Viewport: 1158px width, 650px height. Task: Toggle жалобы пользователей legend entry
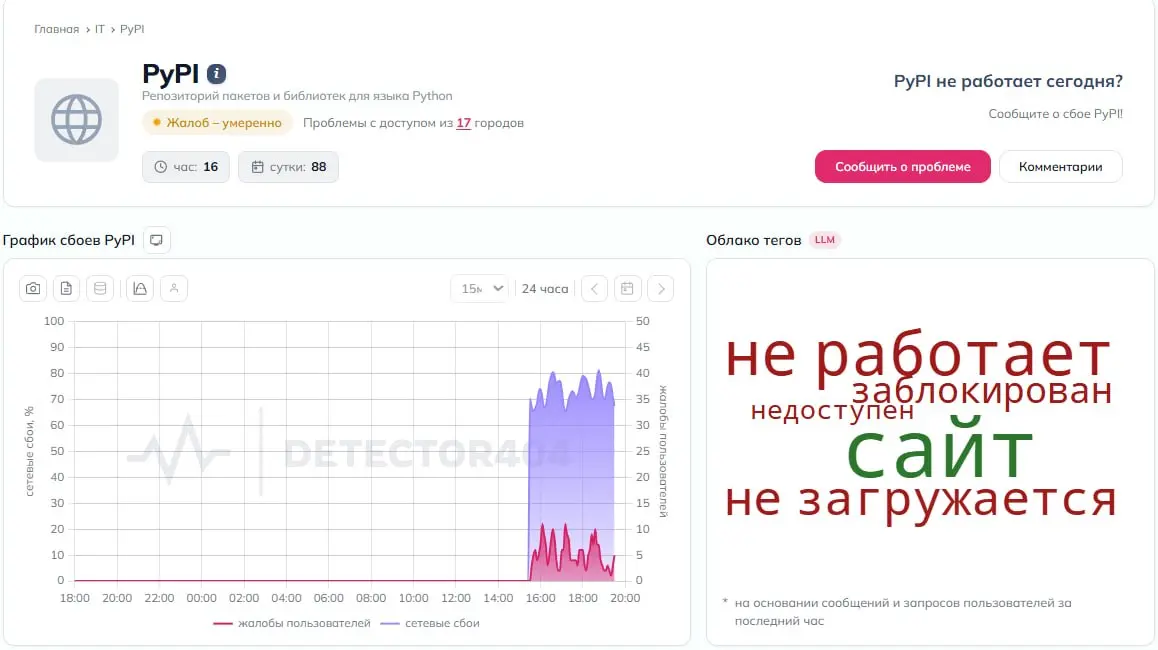(x=292, y=623)
